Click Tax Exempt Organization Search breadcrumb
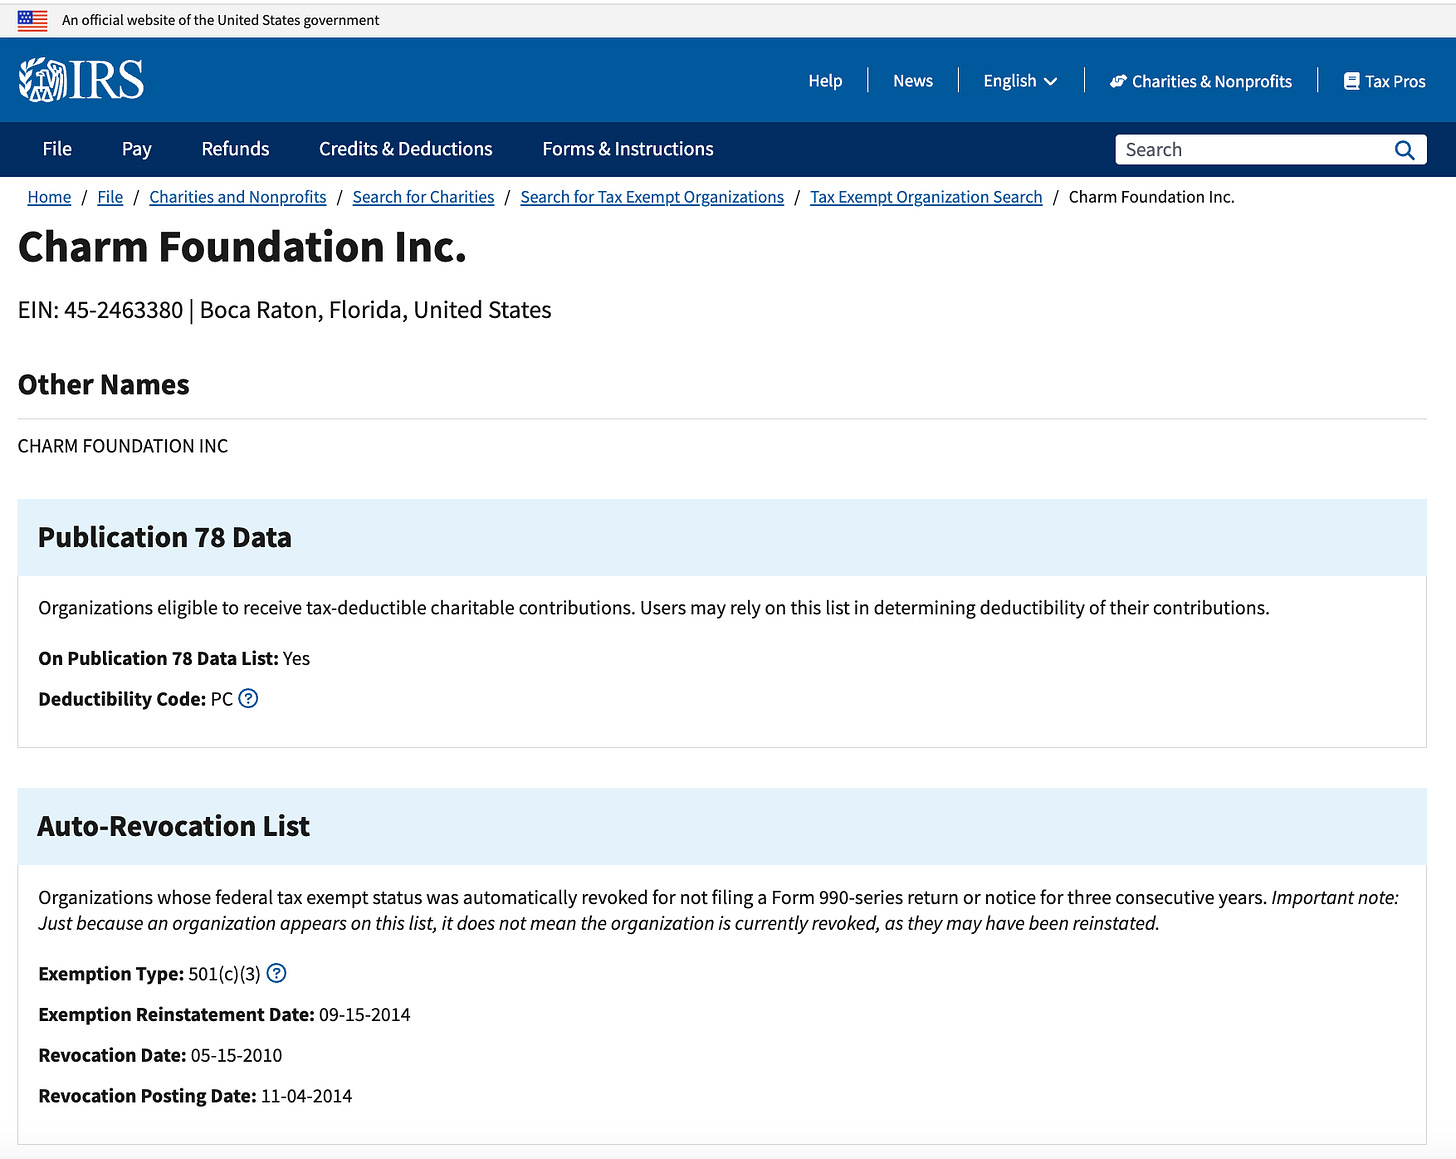 pyautogui.click(x=926, y=197)
